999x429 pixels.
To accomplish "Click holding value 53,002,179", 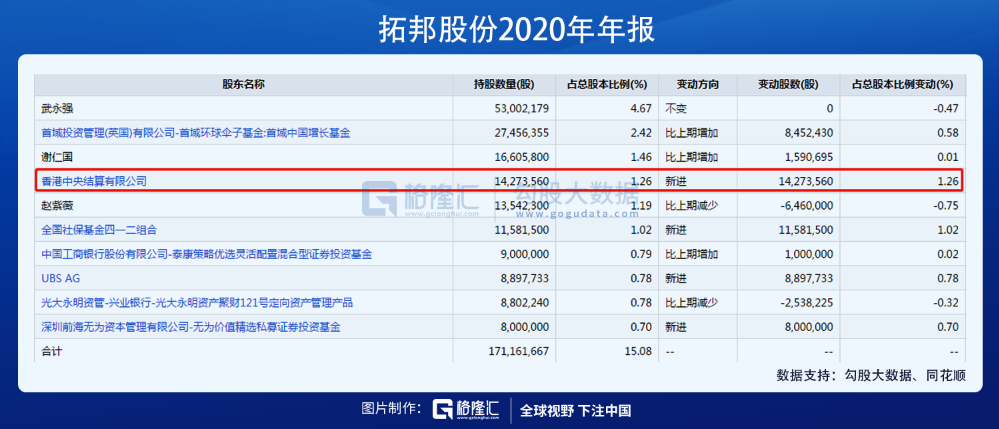I will pyautogui.click(x=521, y=108).
